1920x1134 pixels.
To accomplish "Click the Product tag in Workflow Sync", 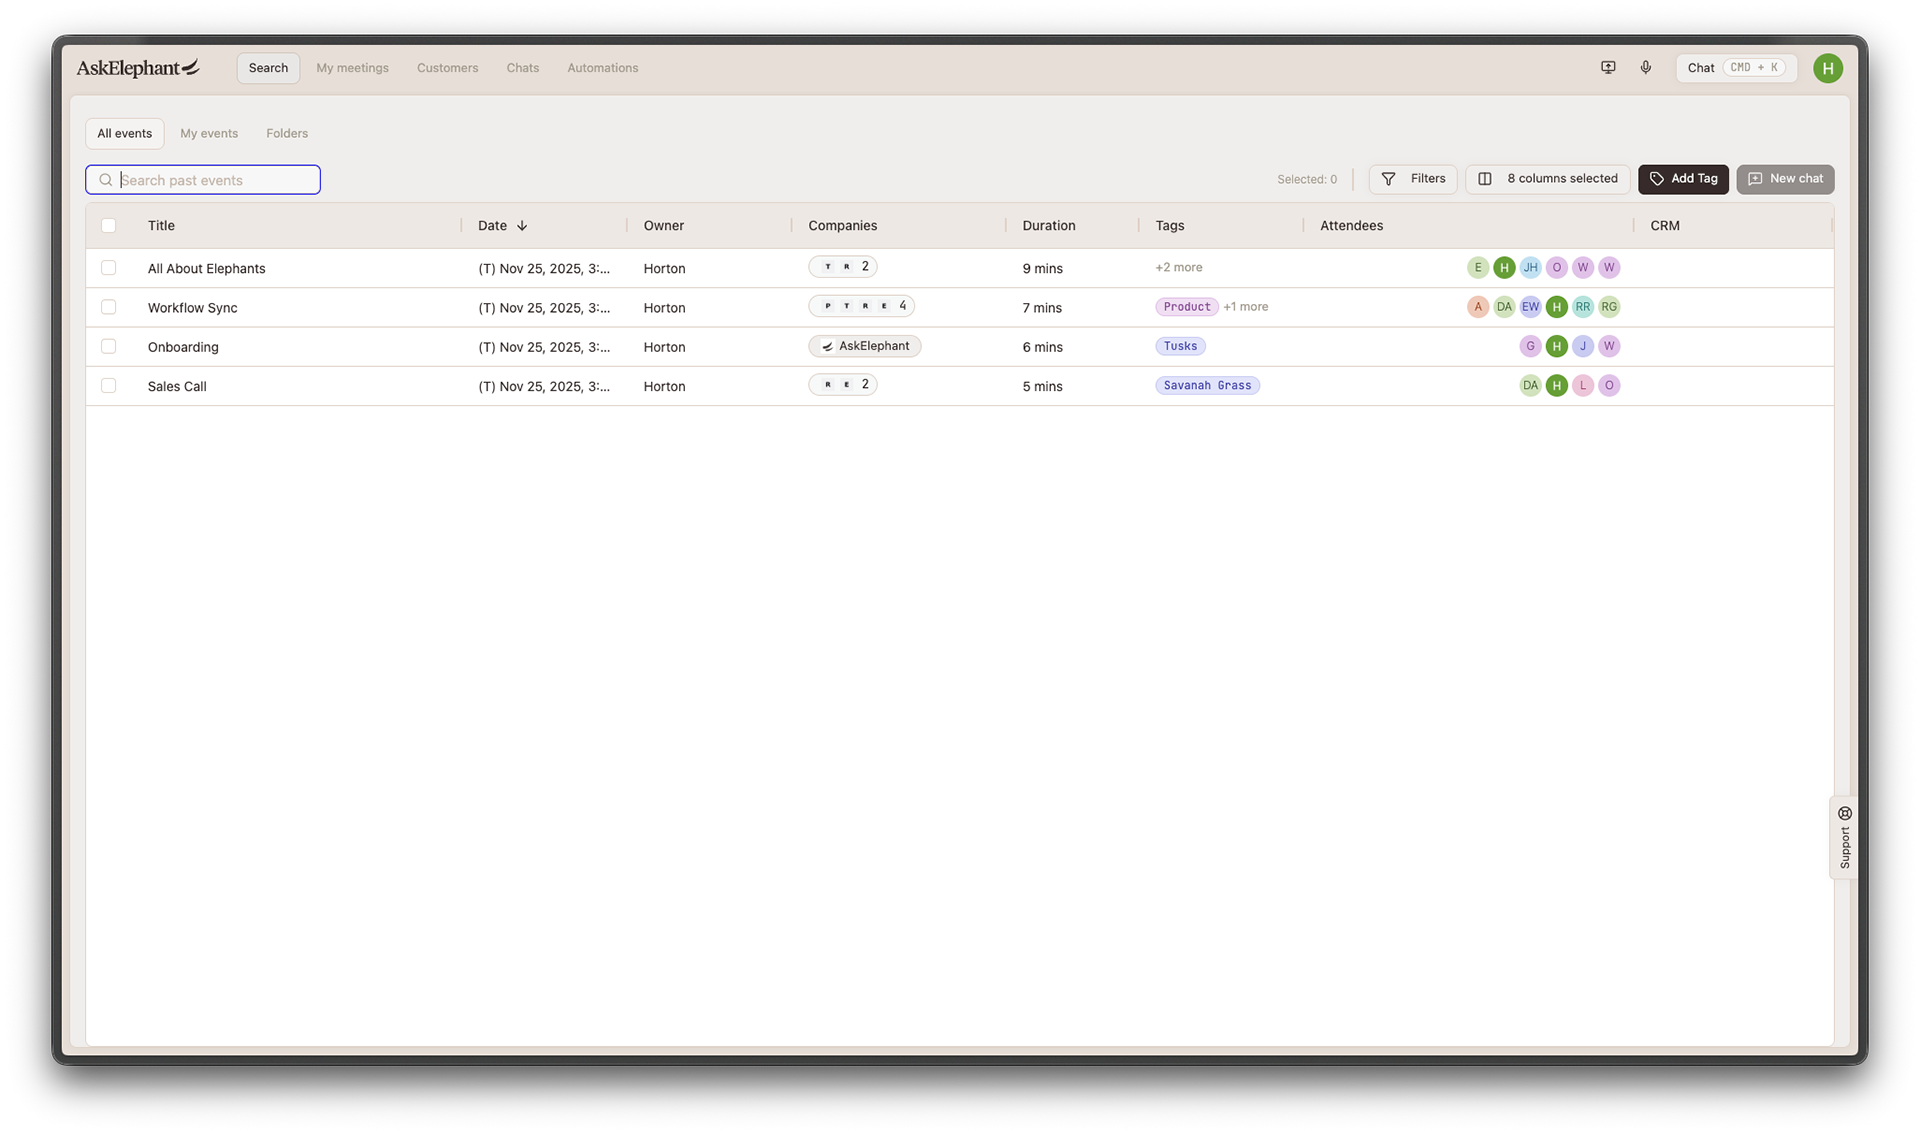I will tap(1187, 307).
